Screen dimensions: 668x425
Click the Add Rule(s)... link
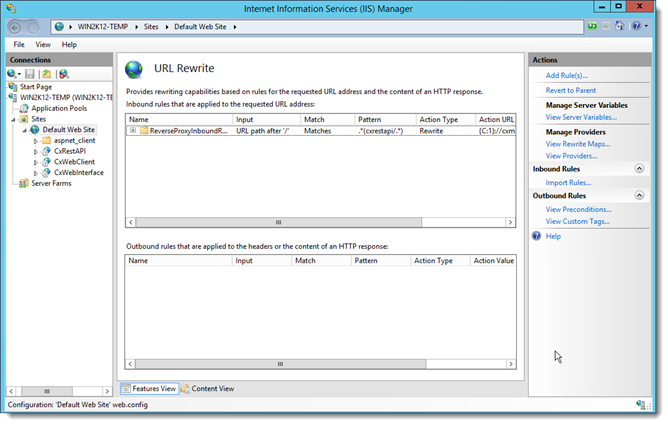click(567, 75)
